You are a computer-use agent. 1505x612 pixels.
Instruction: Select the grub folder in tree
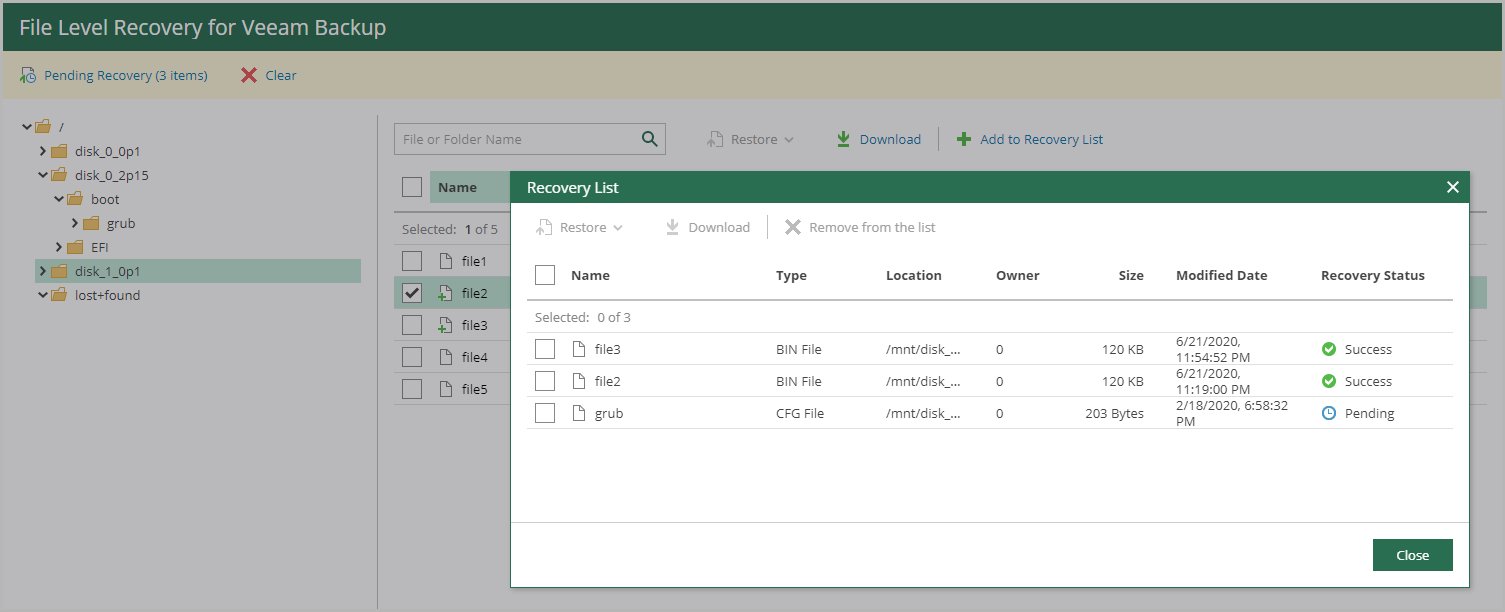click(121, 223)
